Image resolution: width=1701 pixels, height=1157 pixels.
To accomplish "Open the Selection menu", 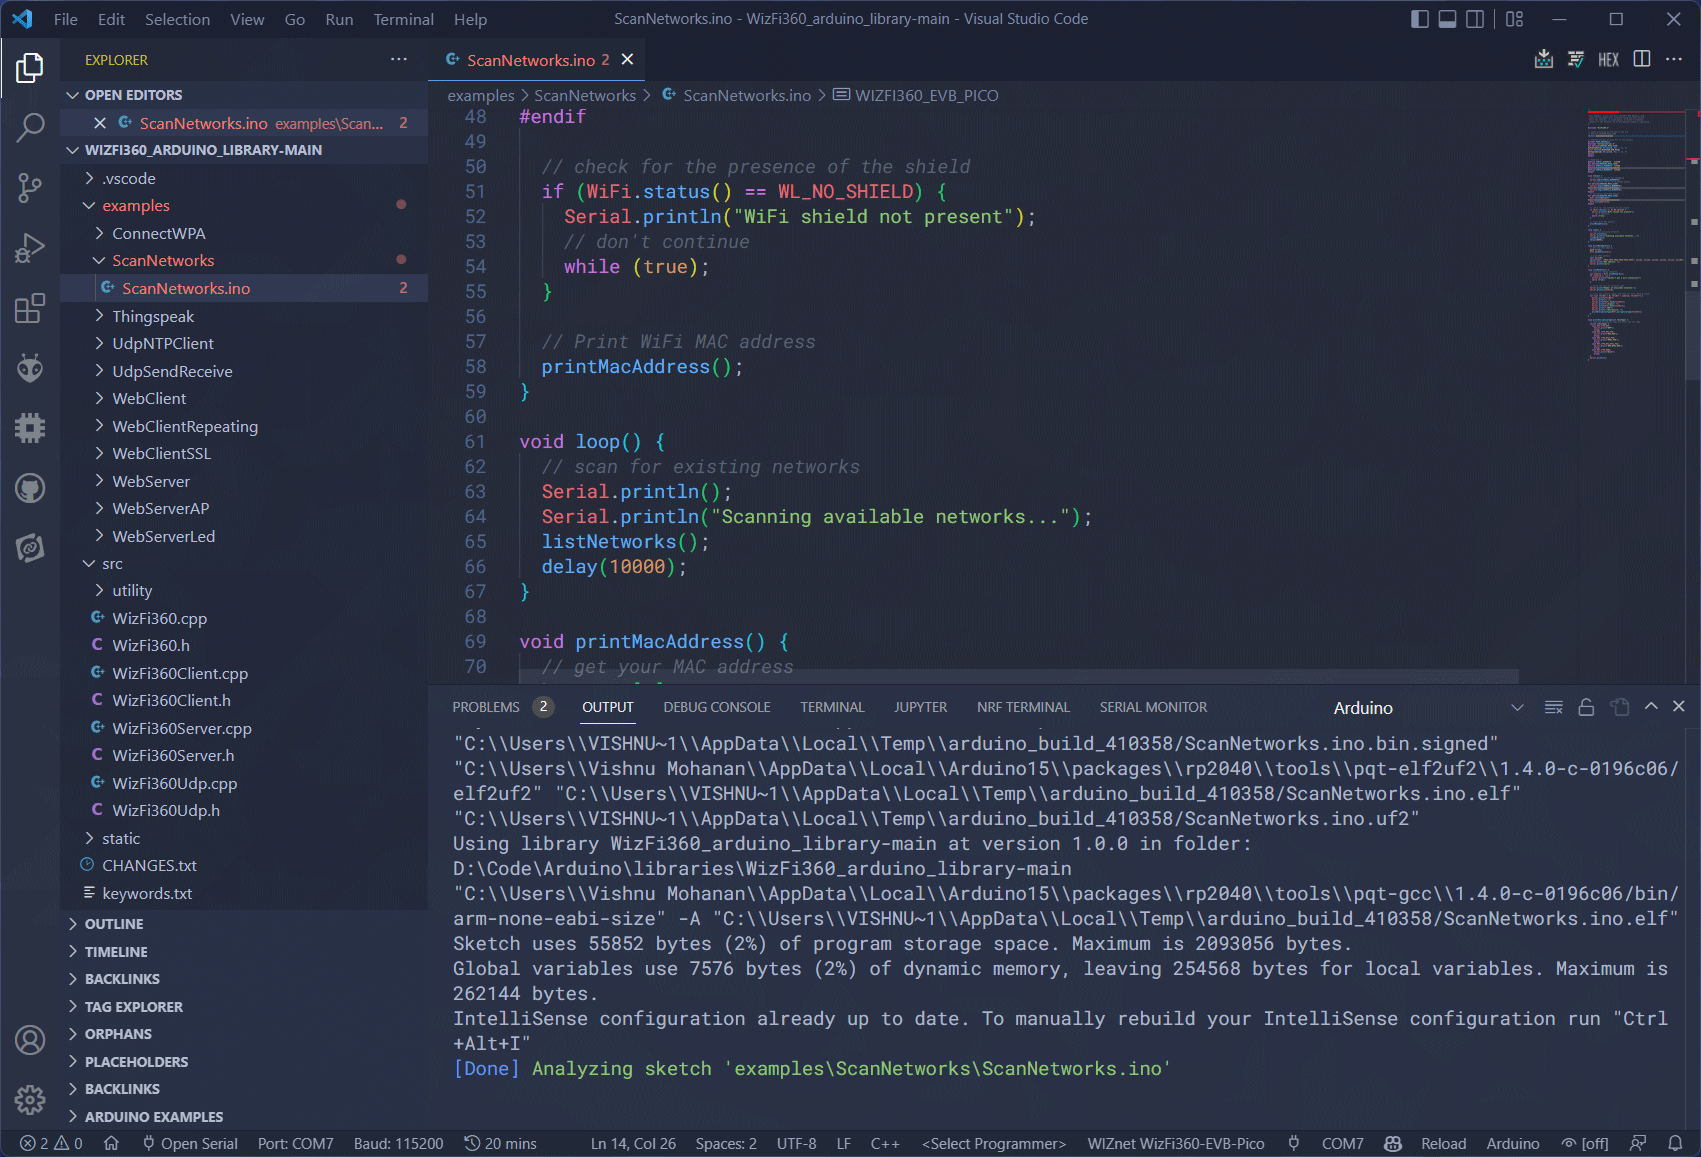I will point(177,19).
